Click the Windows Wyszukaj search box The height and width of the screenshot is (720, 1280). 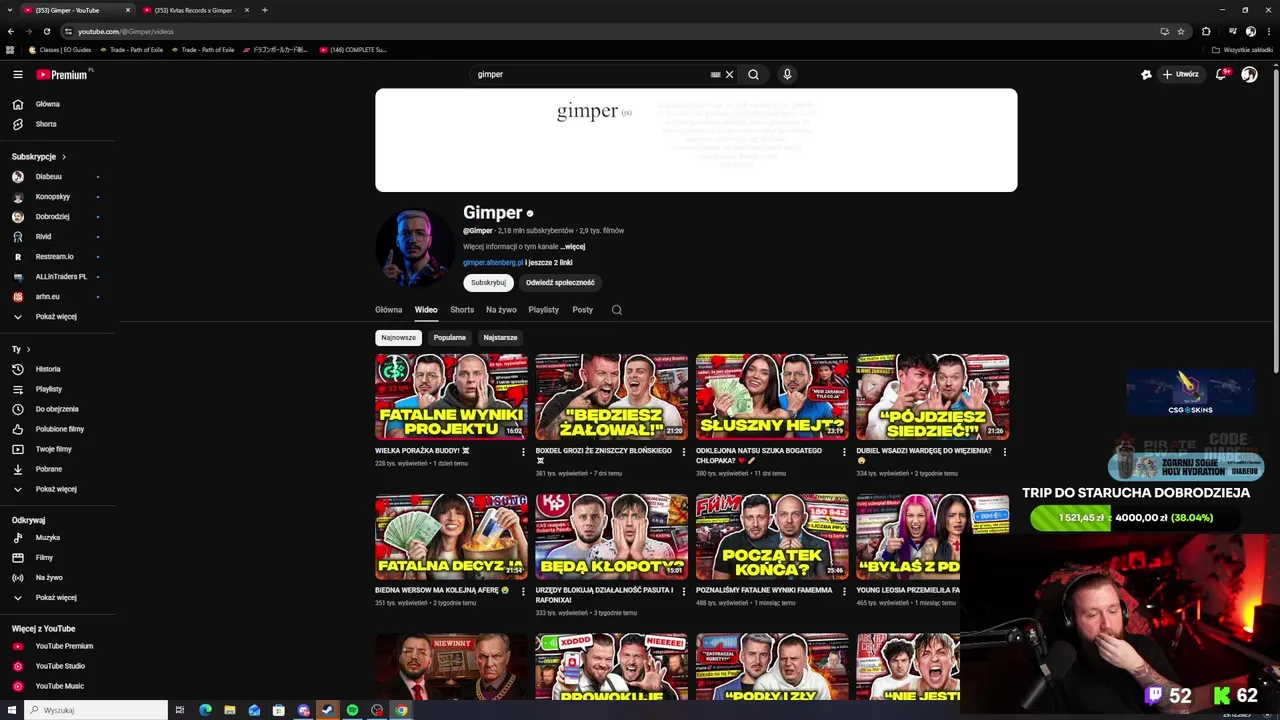coord(95,710)
